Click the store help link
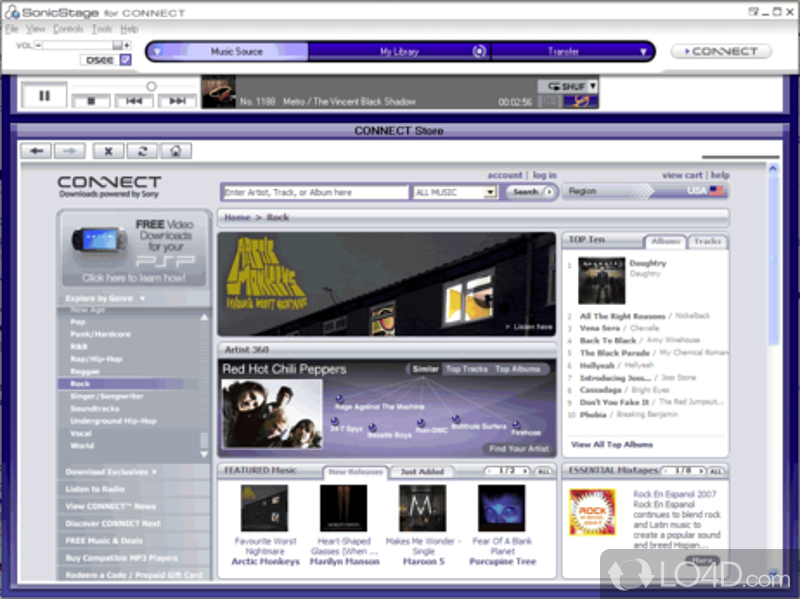The width and height of the screenshot is (800, 599). pos(720,175)
